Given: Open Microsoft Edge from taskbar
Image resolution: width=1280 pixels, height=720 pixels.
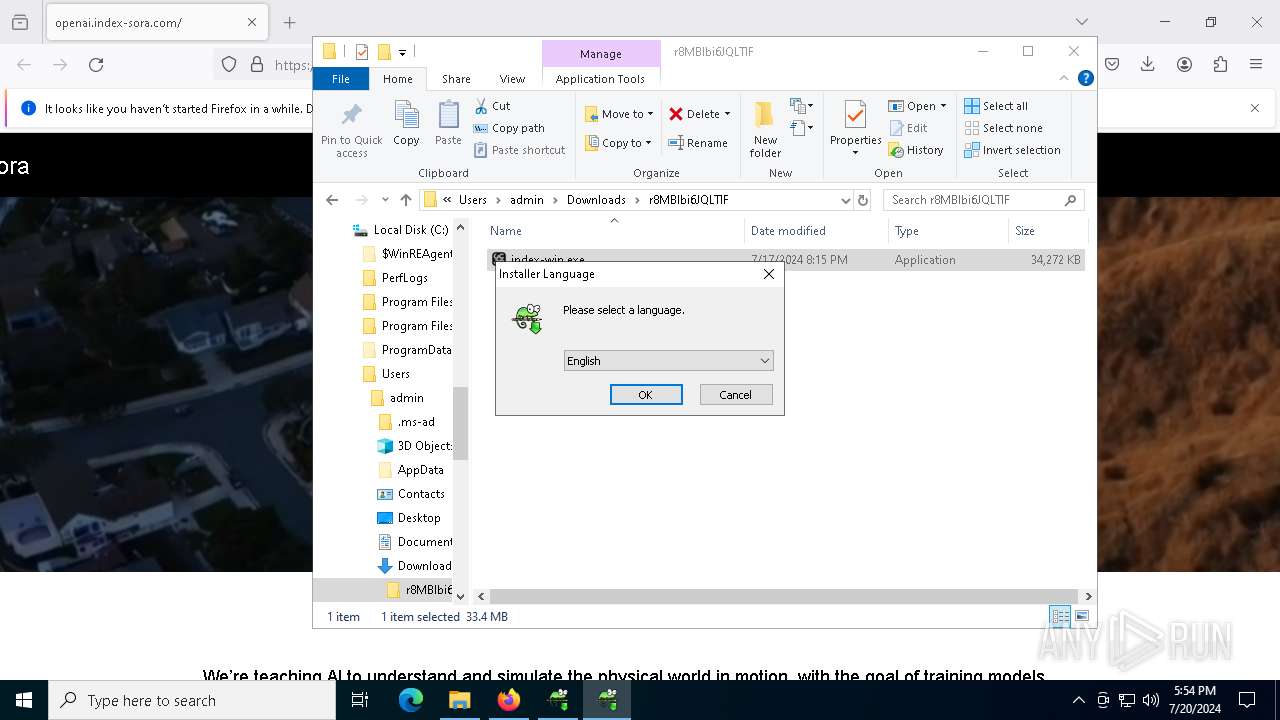Looking at the screenshot, I should (x=411, y=700).
